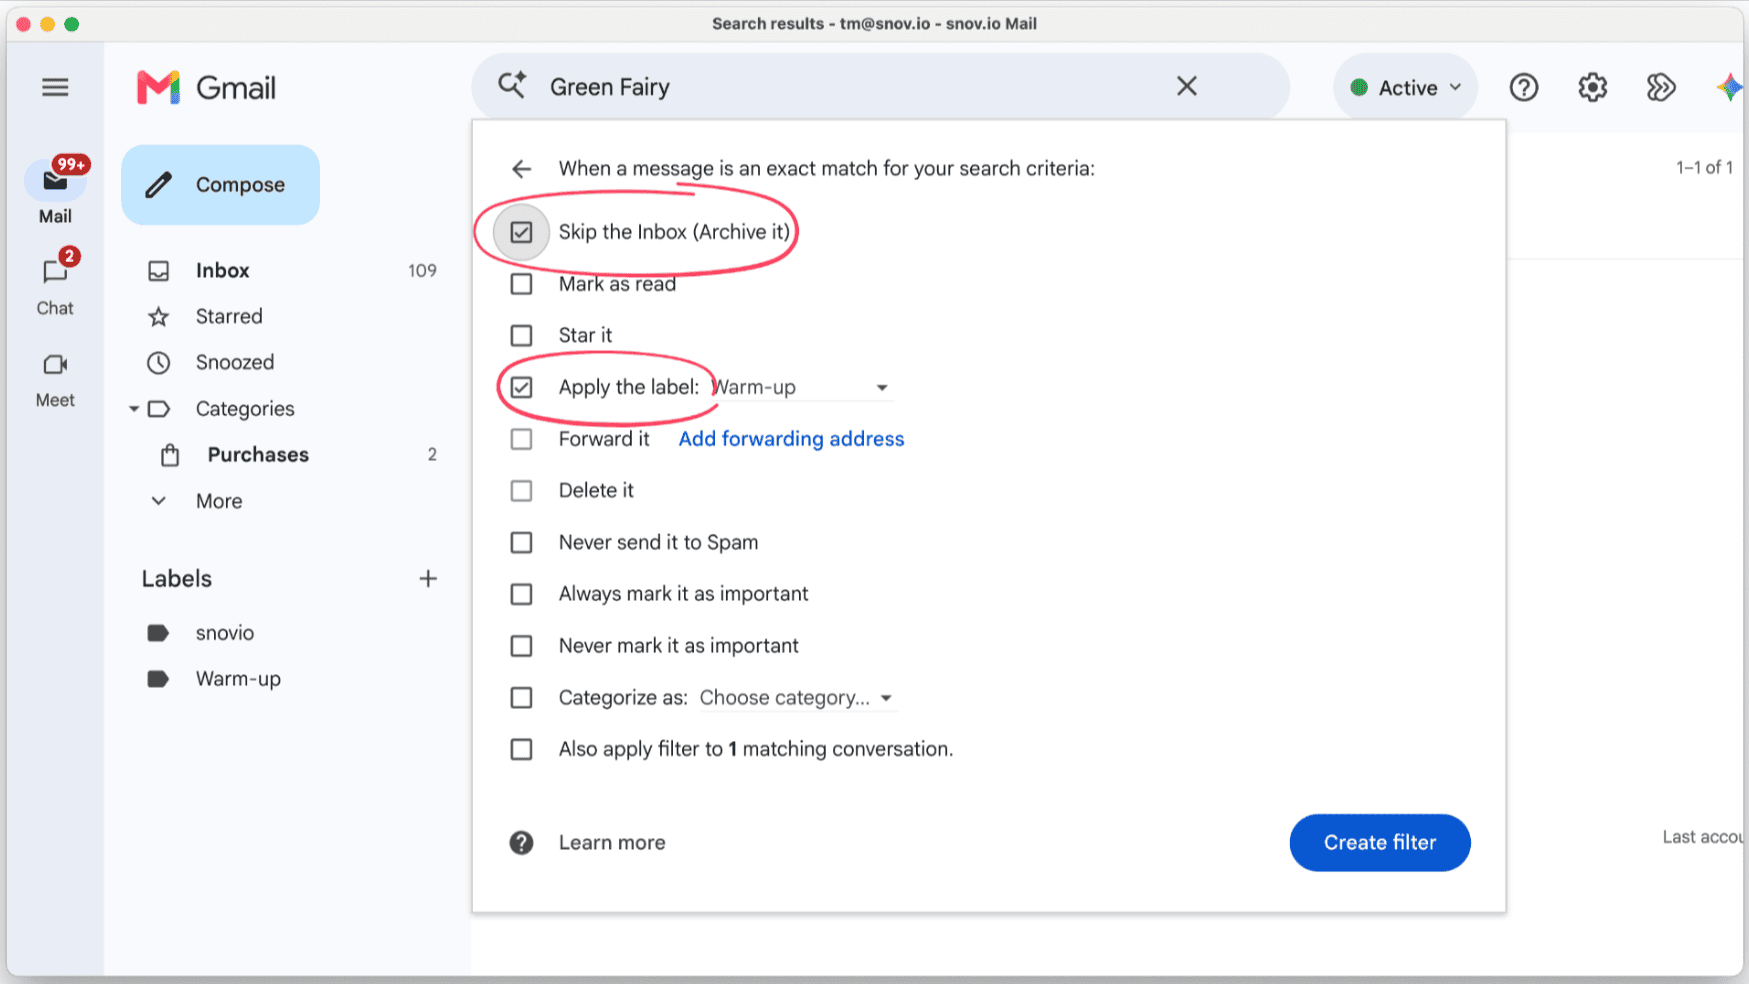Click the Create filter button
This screenshot has height=984, width=1749.
click(1380, 843)
